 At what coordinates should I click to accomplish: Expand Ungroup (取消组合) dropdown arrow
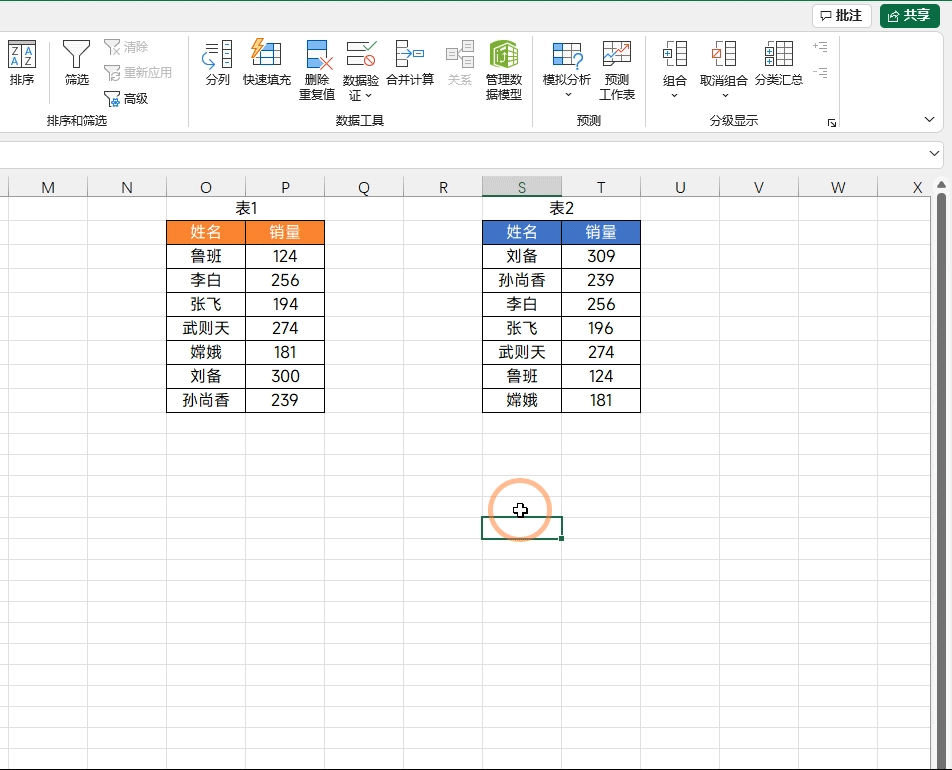point(725,95)
